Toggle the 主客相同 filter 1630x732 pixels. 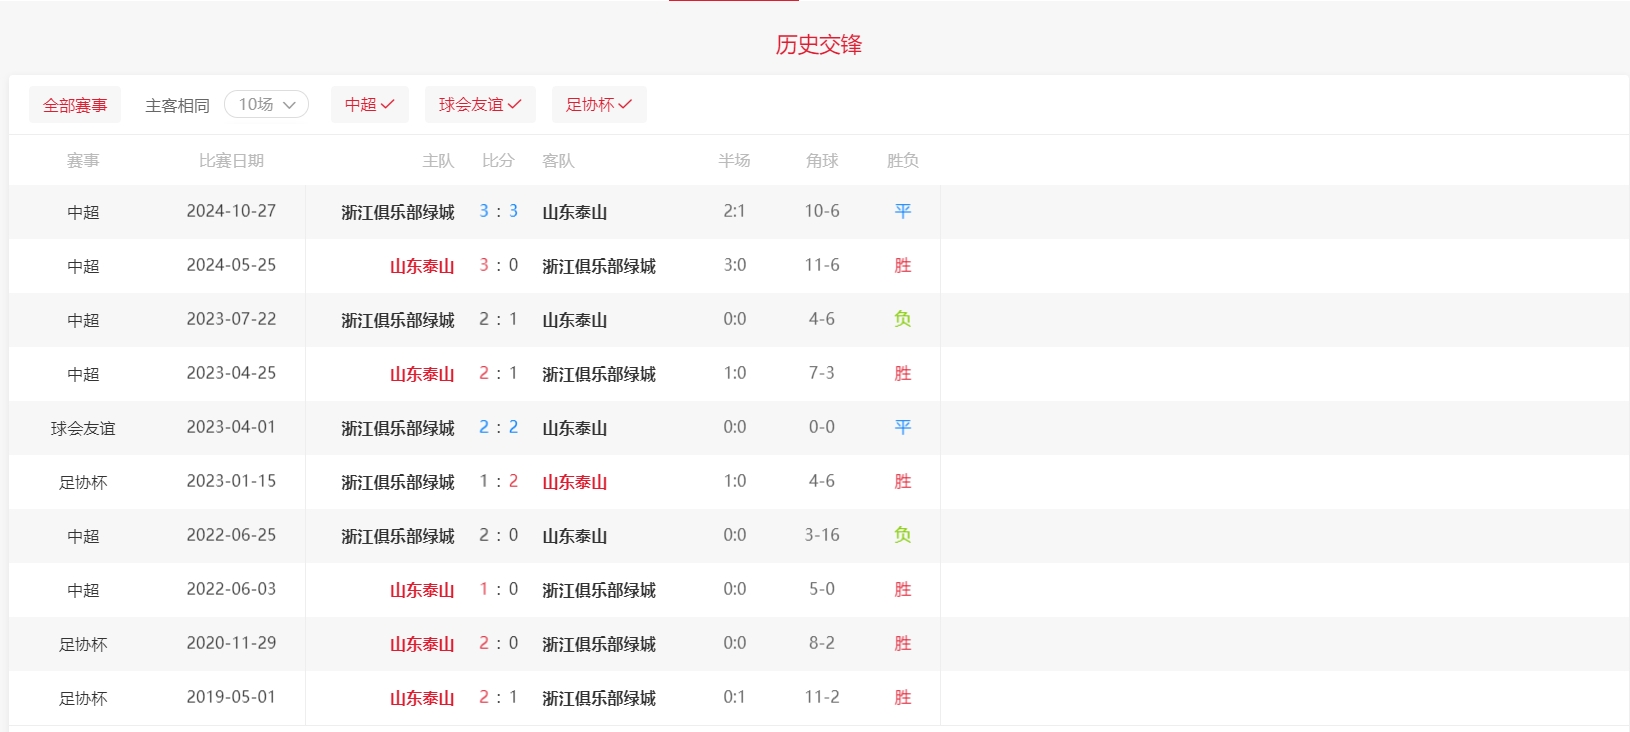177,105
